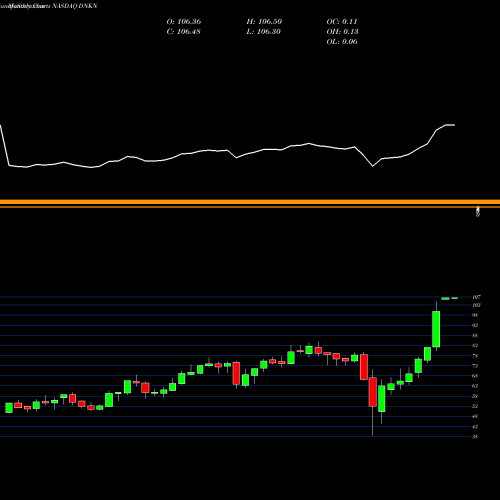Viewport: 500px width, 500px height.
Task: Select the low value 'L: 106.30'
Action: (263, 32)
